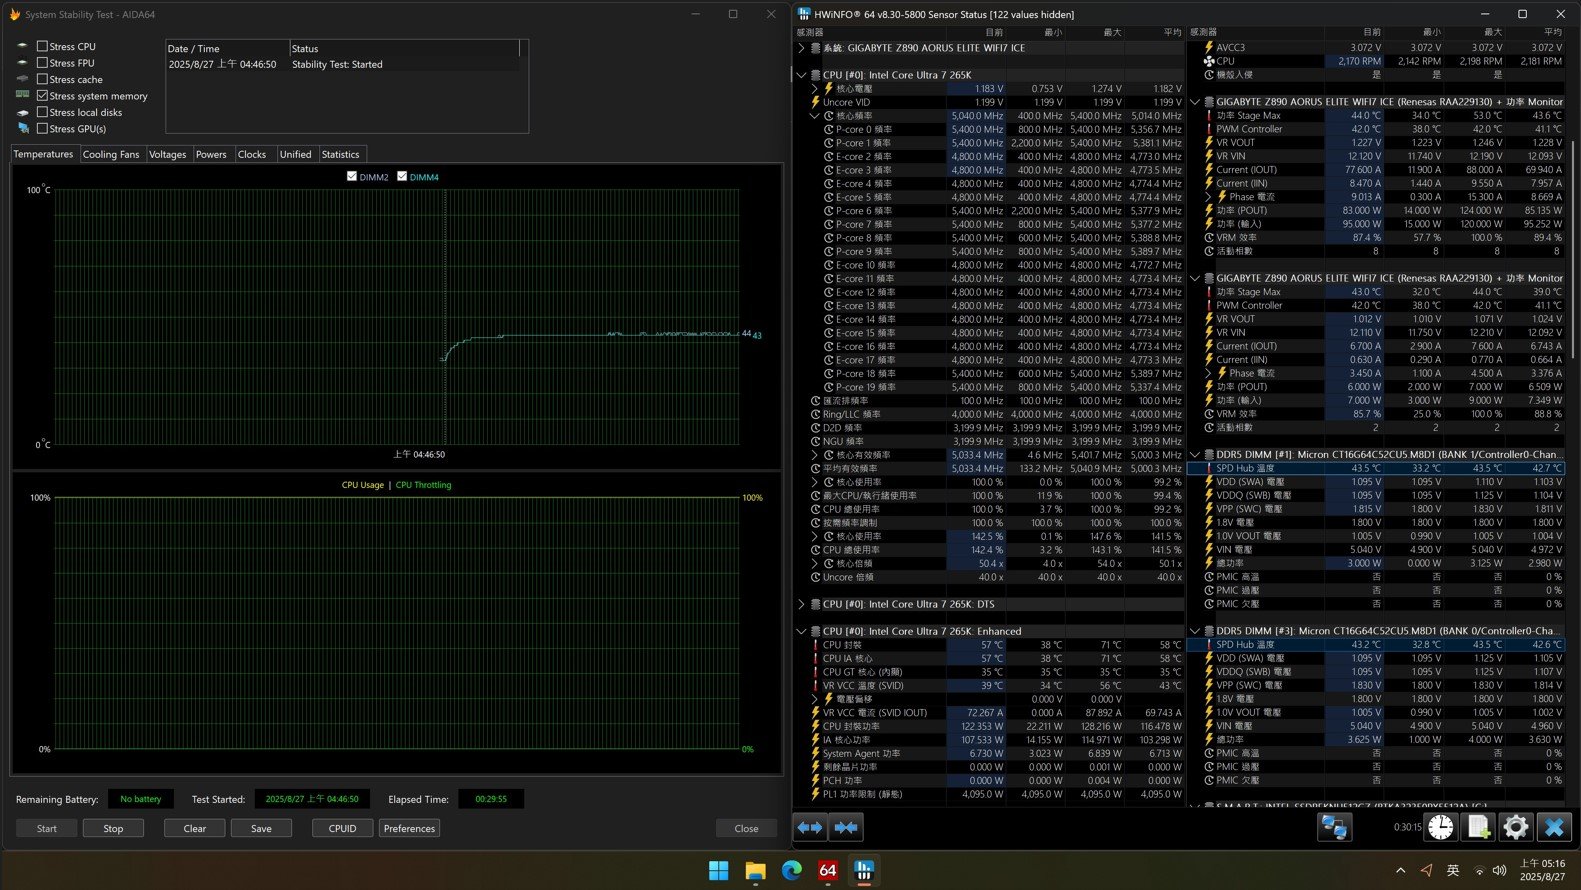Collapse DDR5 DIMM [#1] Micron sensor group
This screenshot has width=1581, height=890.
point(1195,454)
